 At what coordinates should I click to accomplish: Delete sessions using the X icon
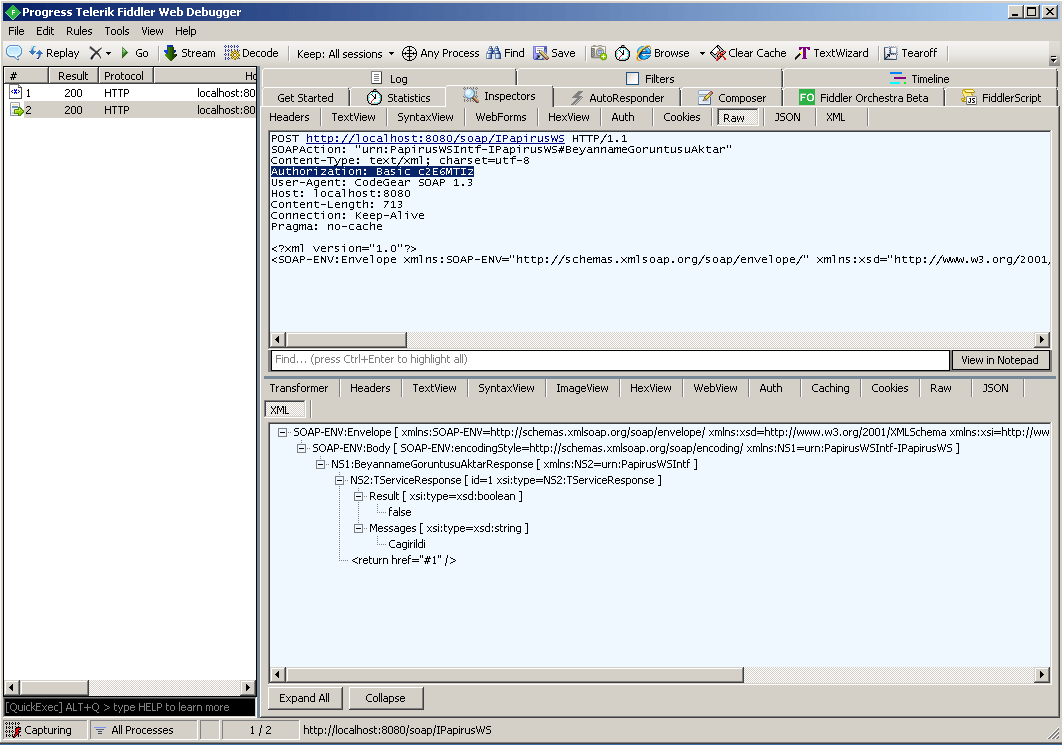click(97, 53)
